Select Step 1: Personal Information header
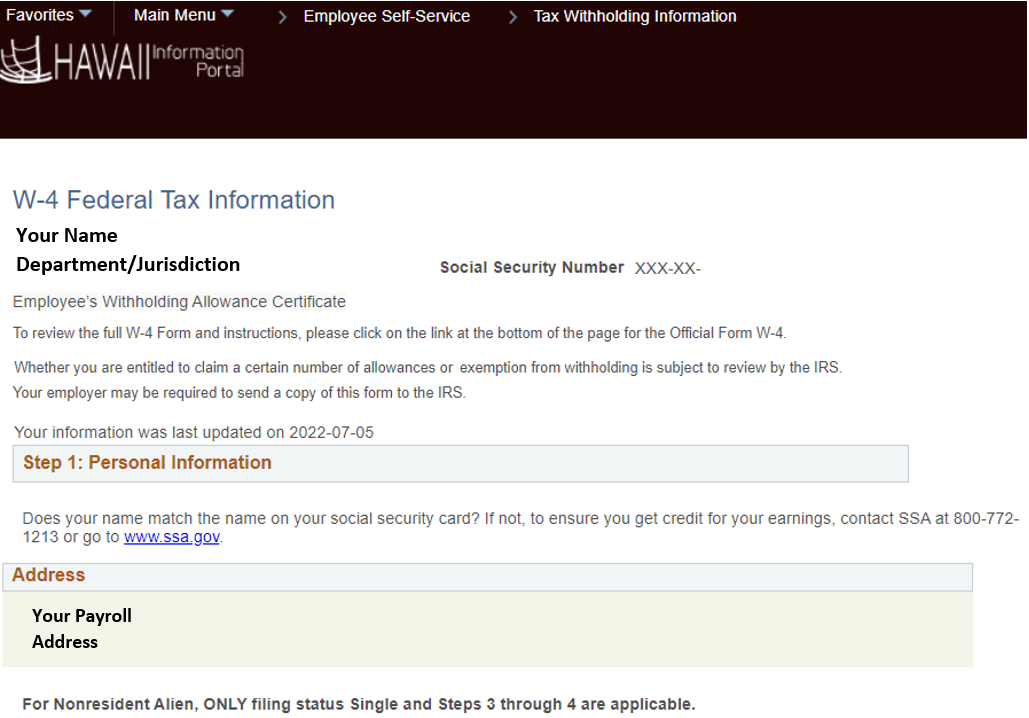1029x718 pixels. coord(148,463)
